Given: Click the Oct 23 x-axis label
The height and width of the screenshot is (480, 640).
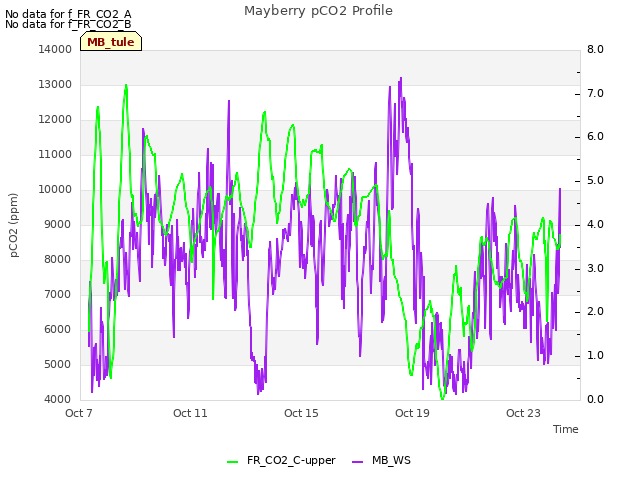Looking at the screenshot, I should [x=523, y=413].
